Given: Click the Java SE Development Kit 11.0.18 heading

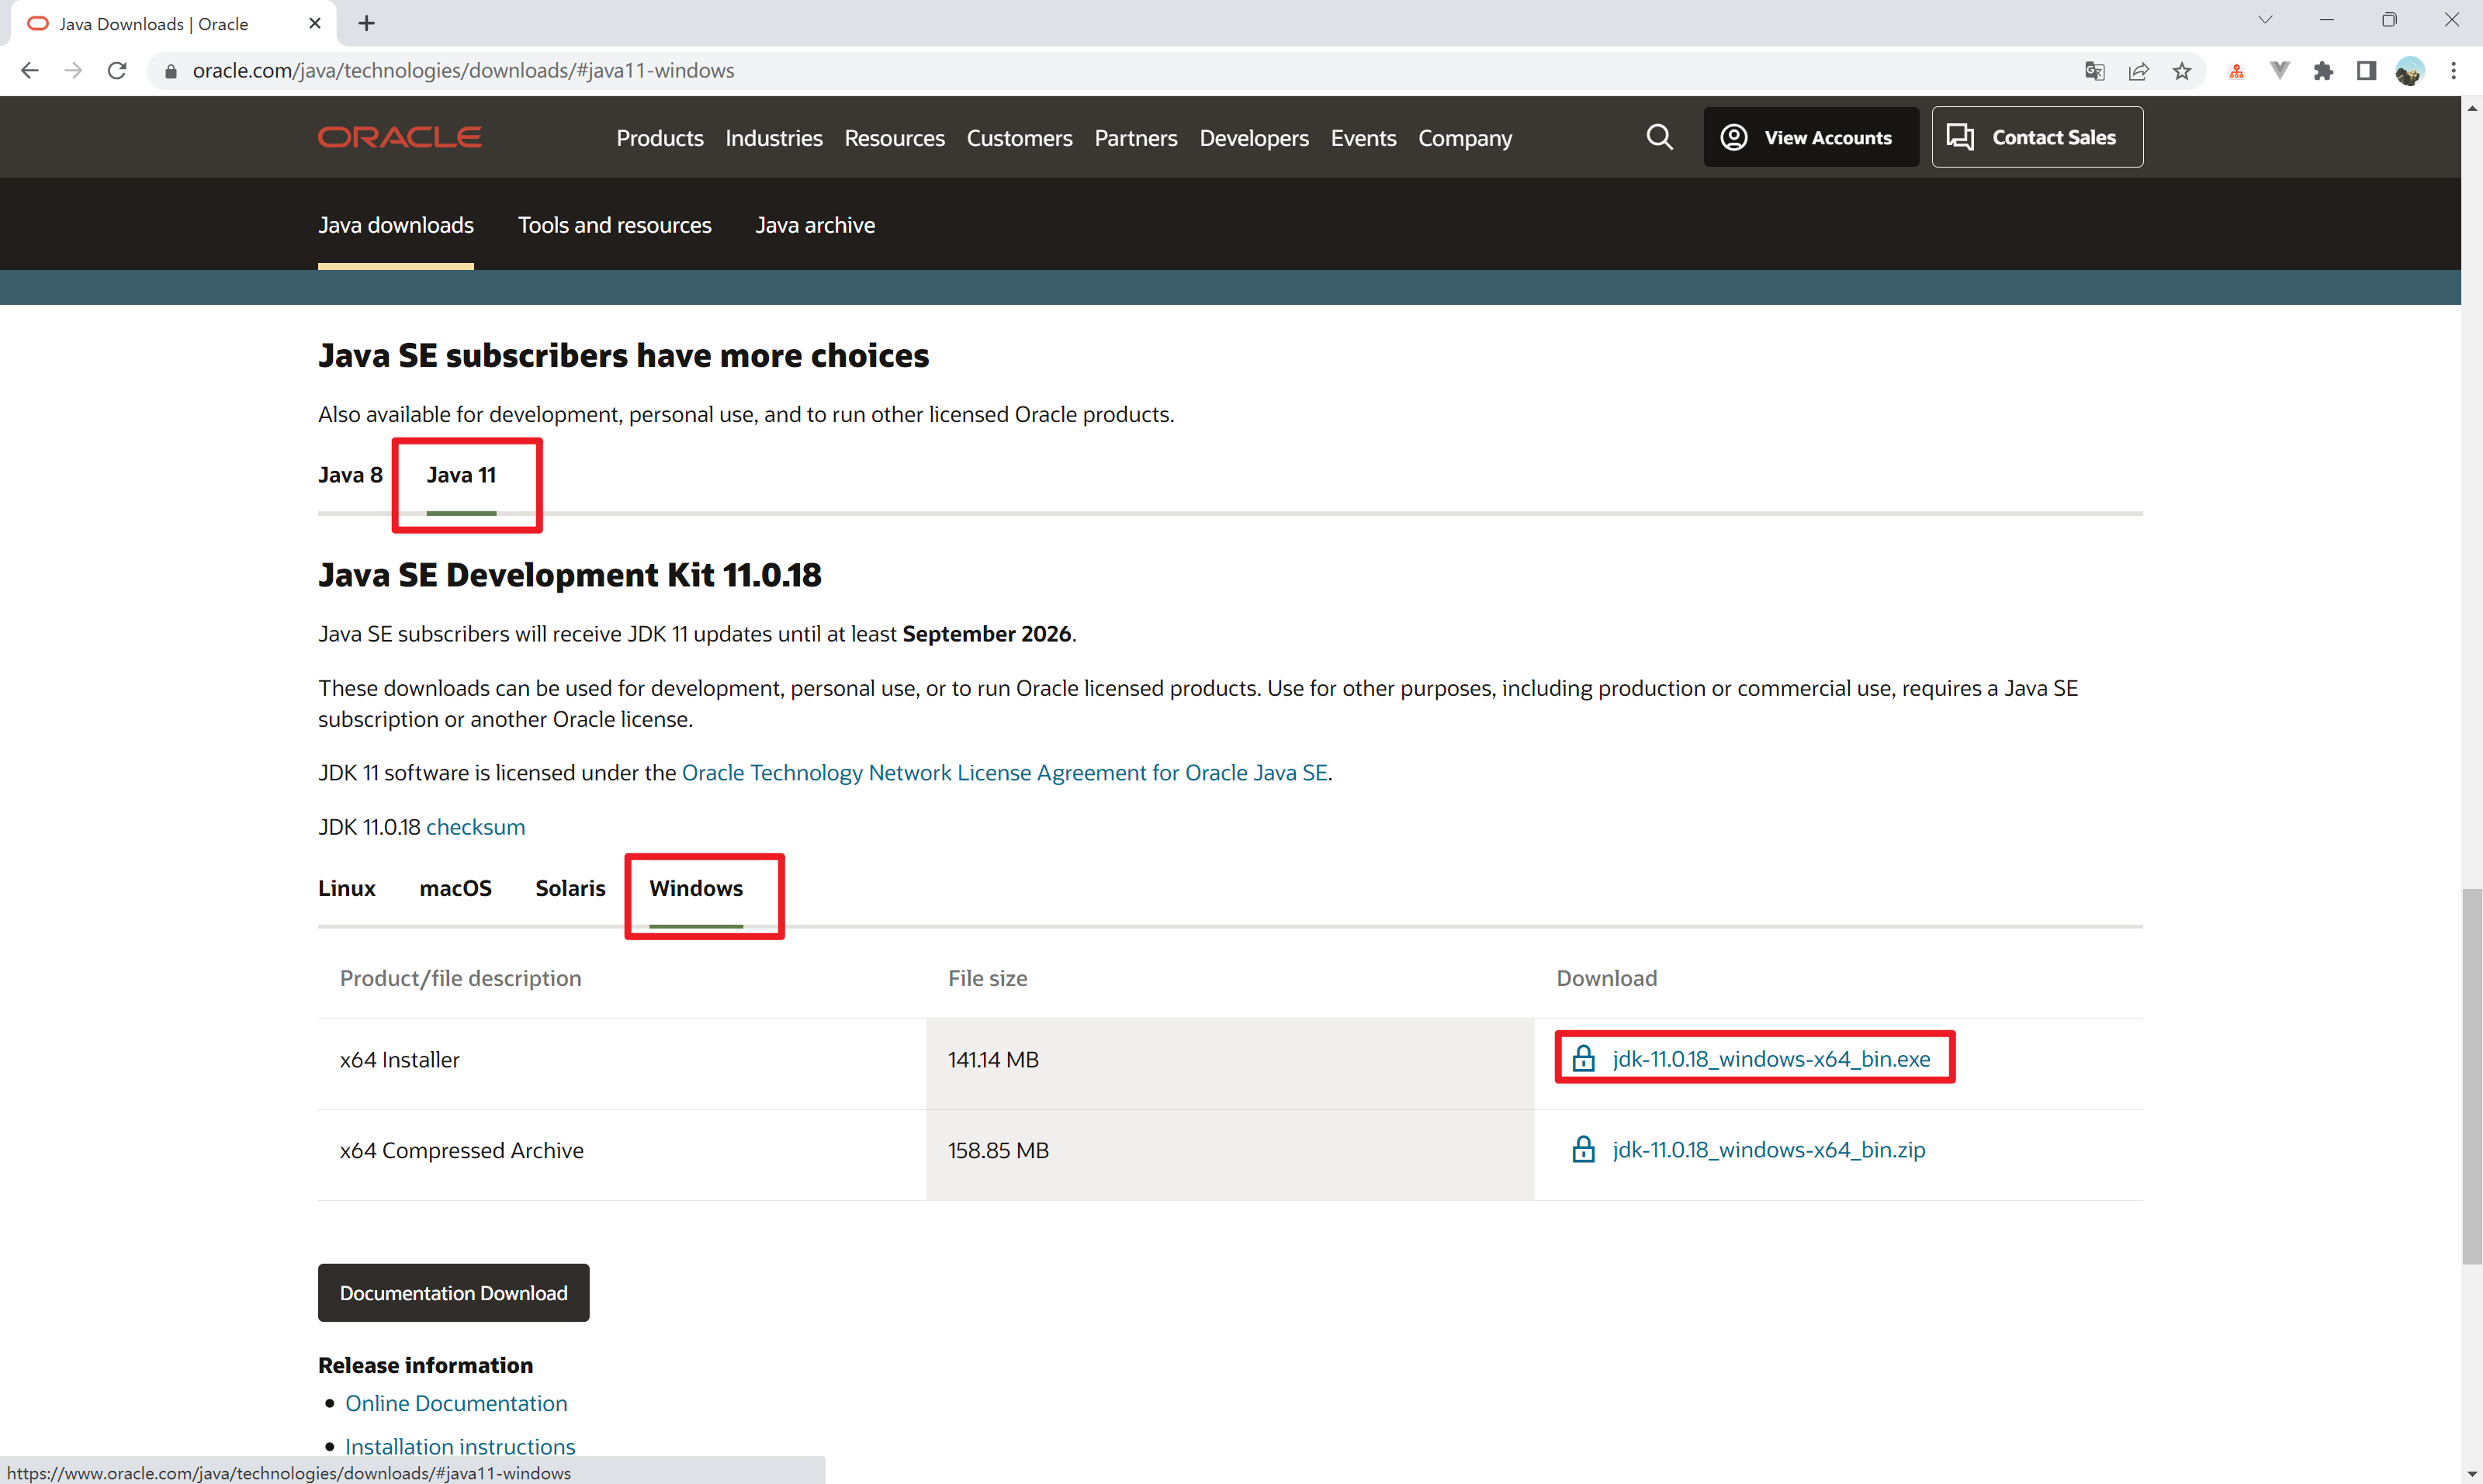Looking at the screenshot, I should pyautogui.click(x=570, y=575).
